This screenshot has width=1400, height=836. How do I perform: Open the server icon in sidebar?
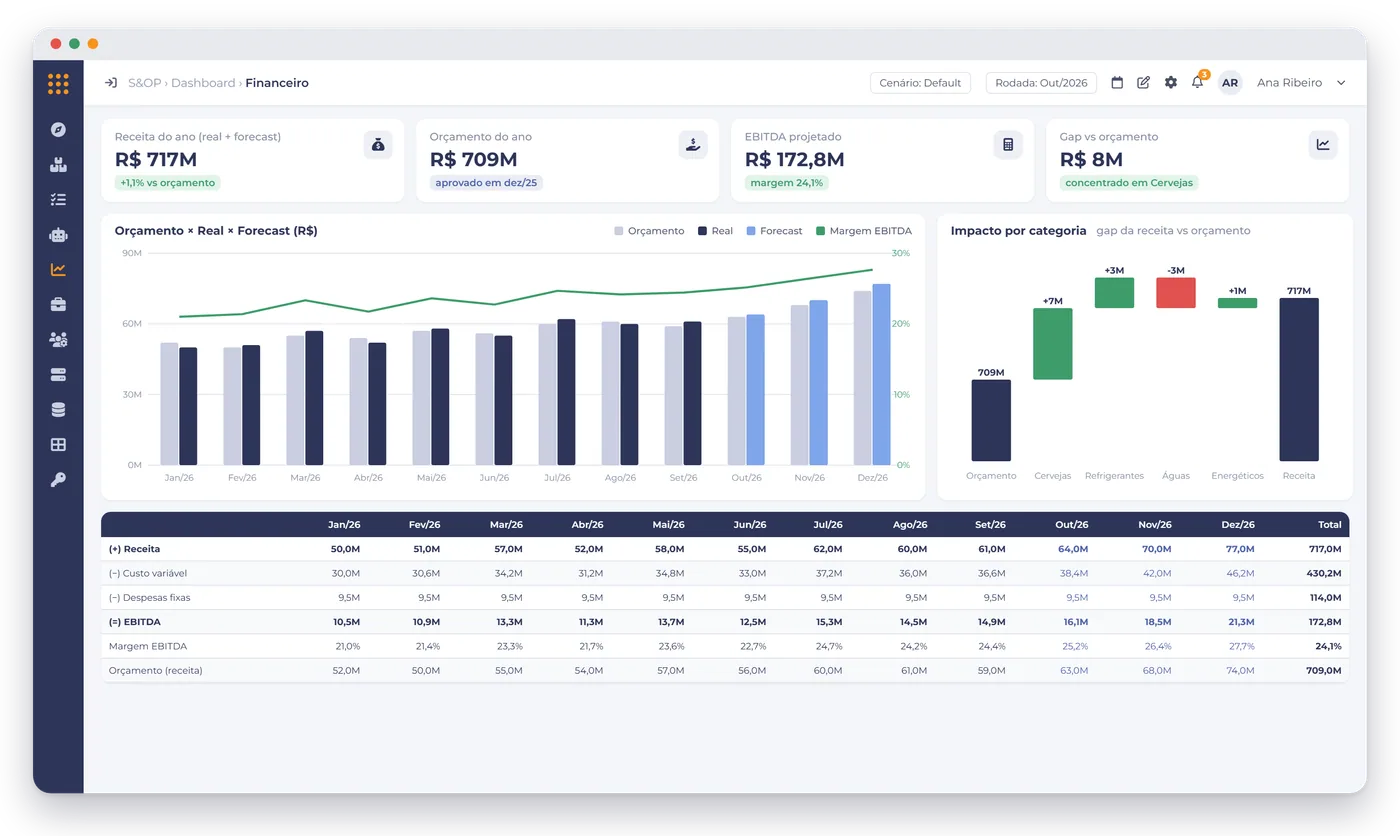[58, 374]
